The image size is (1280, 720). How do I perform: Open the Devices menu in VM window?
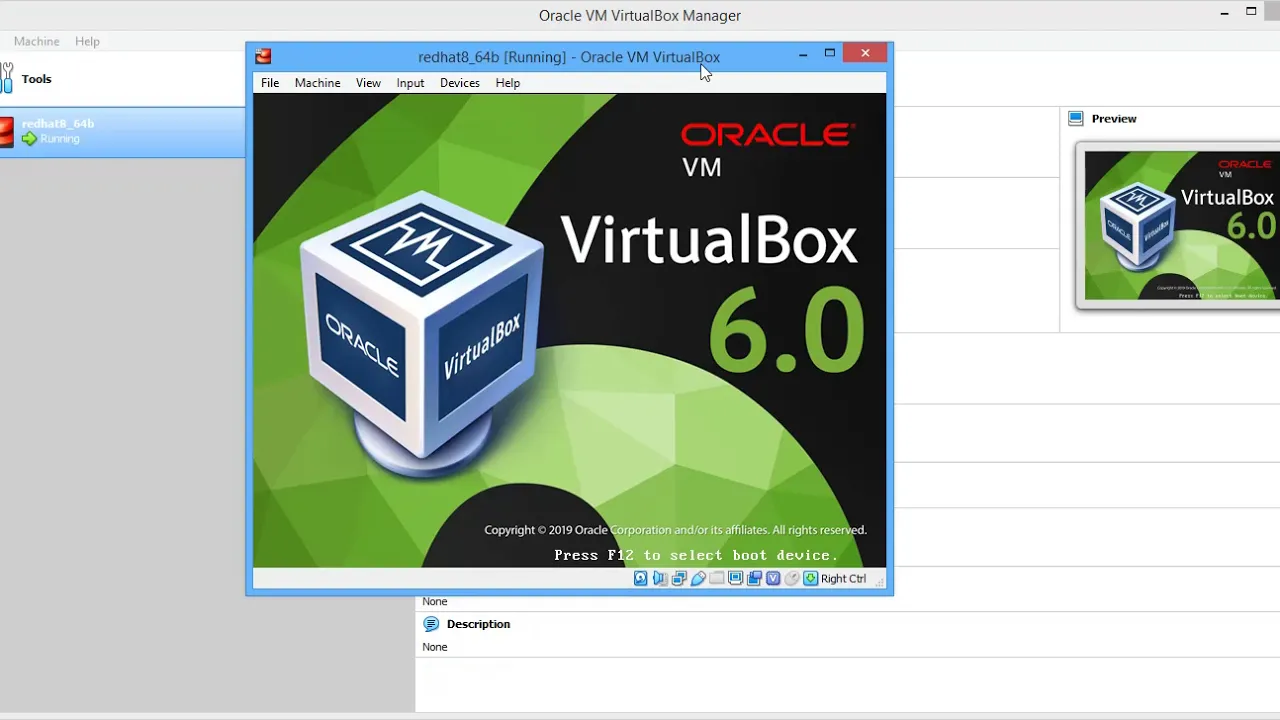click(459, 83)
